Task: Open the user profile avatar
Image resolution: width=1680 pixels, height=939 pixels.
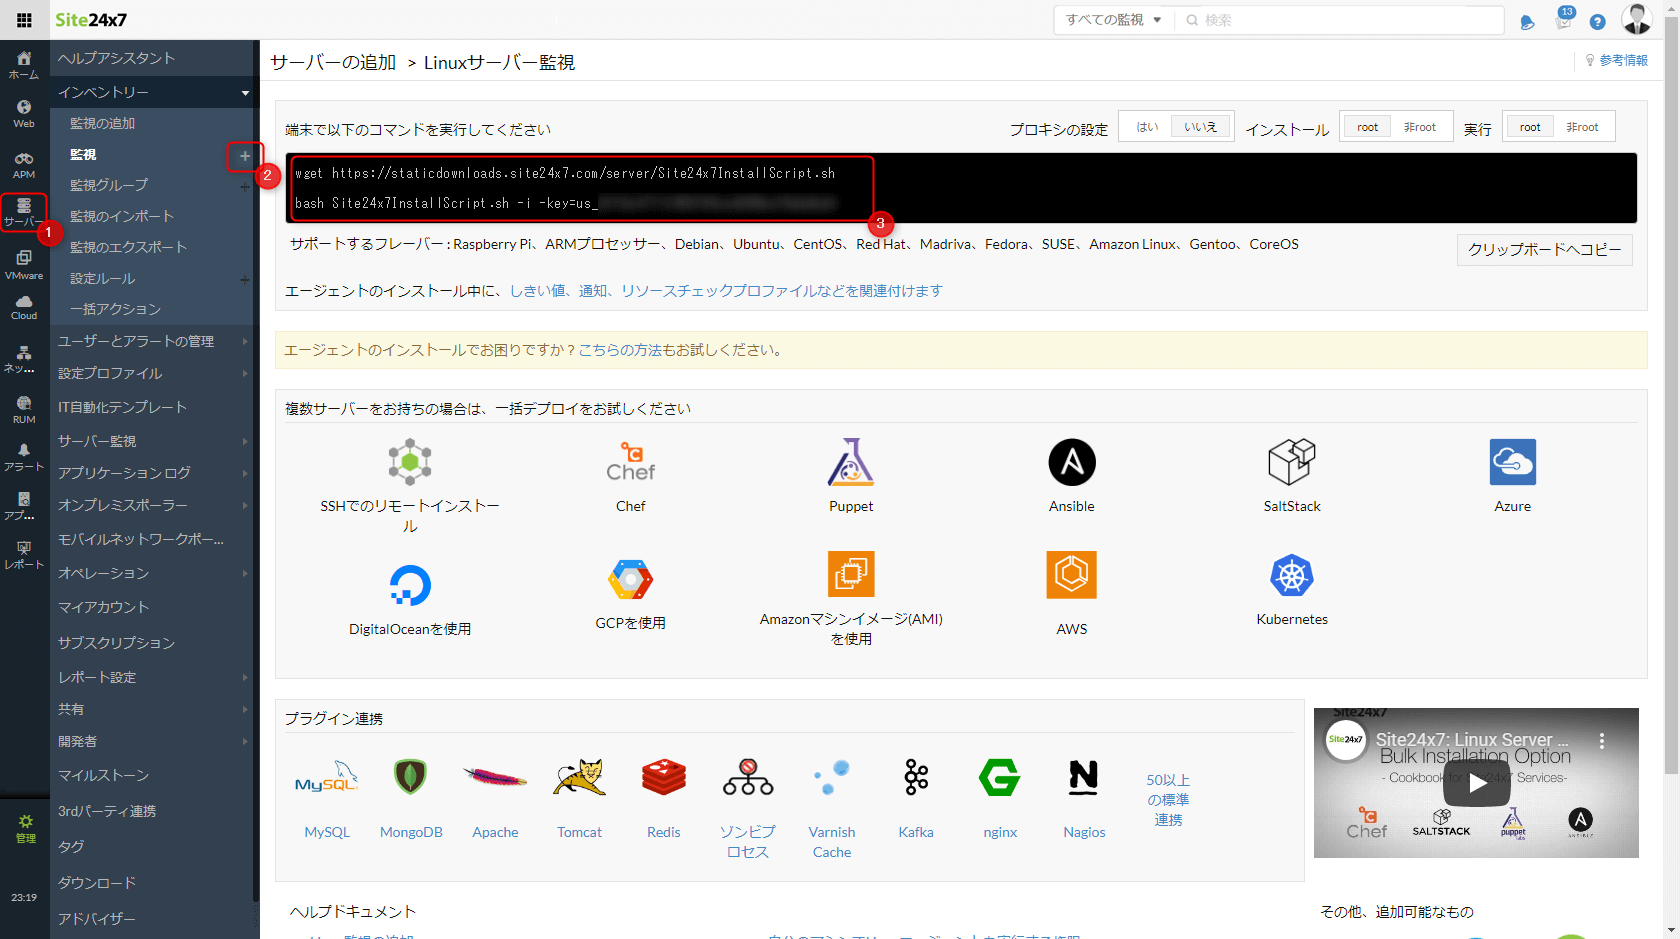Action: click(1637, 19)
